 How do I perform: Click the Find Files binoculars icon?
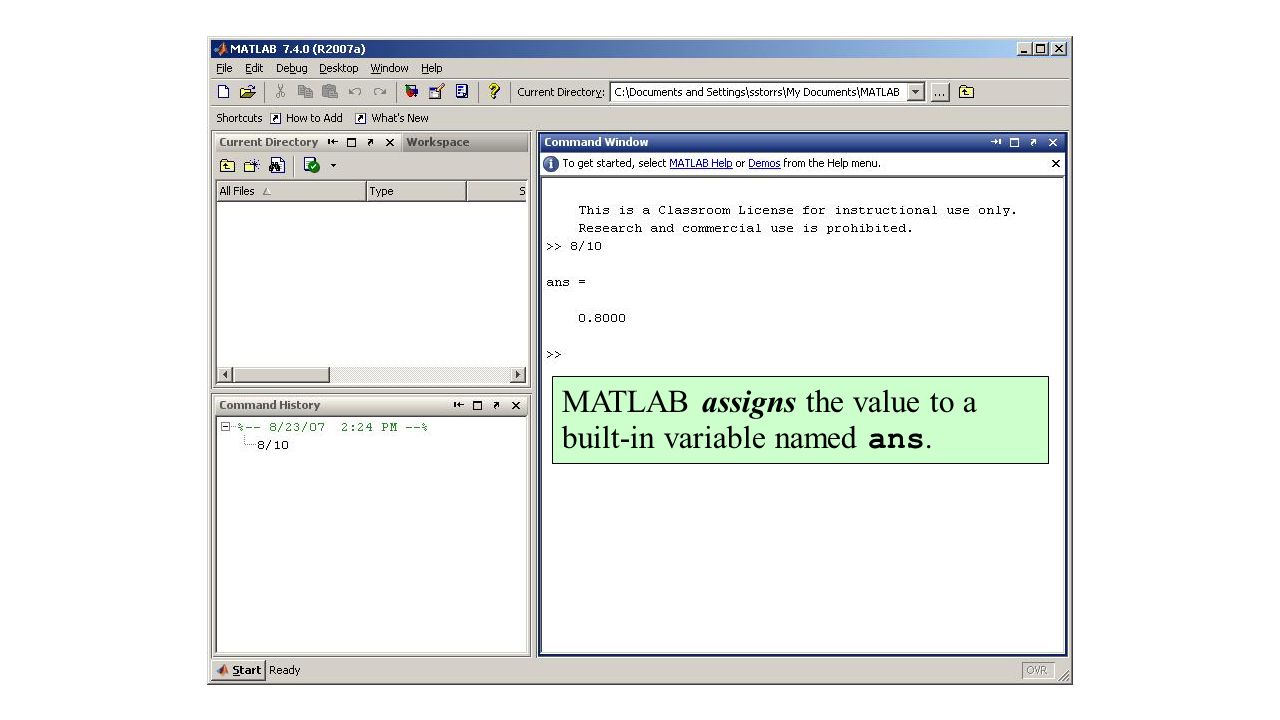tap(277, 165)
